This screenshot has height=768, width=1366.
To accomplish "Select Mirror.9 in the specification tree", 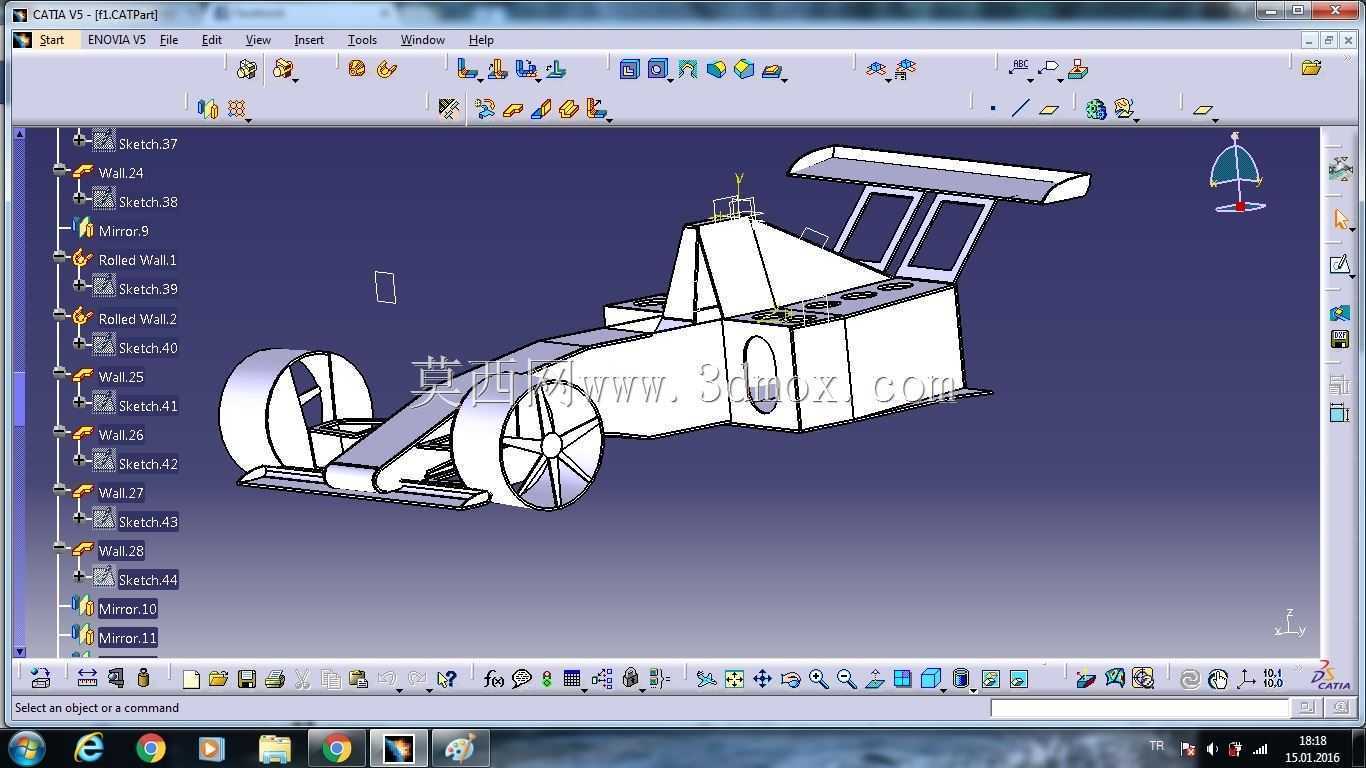I will coord(123,231).
